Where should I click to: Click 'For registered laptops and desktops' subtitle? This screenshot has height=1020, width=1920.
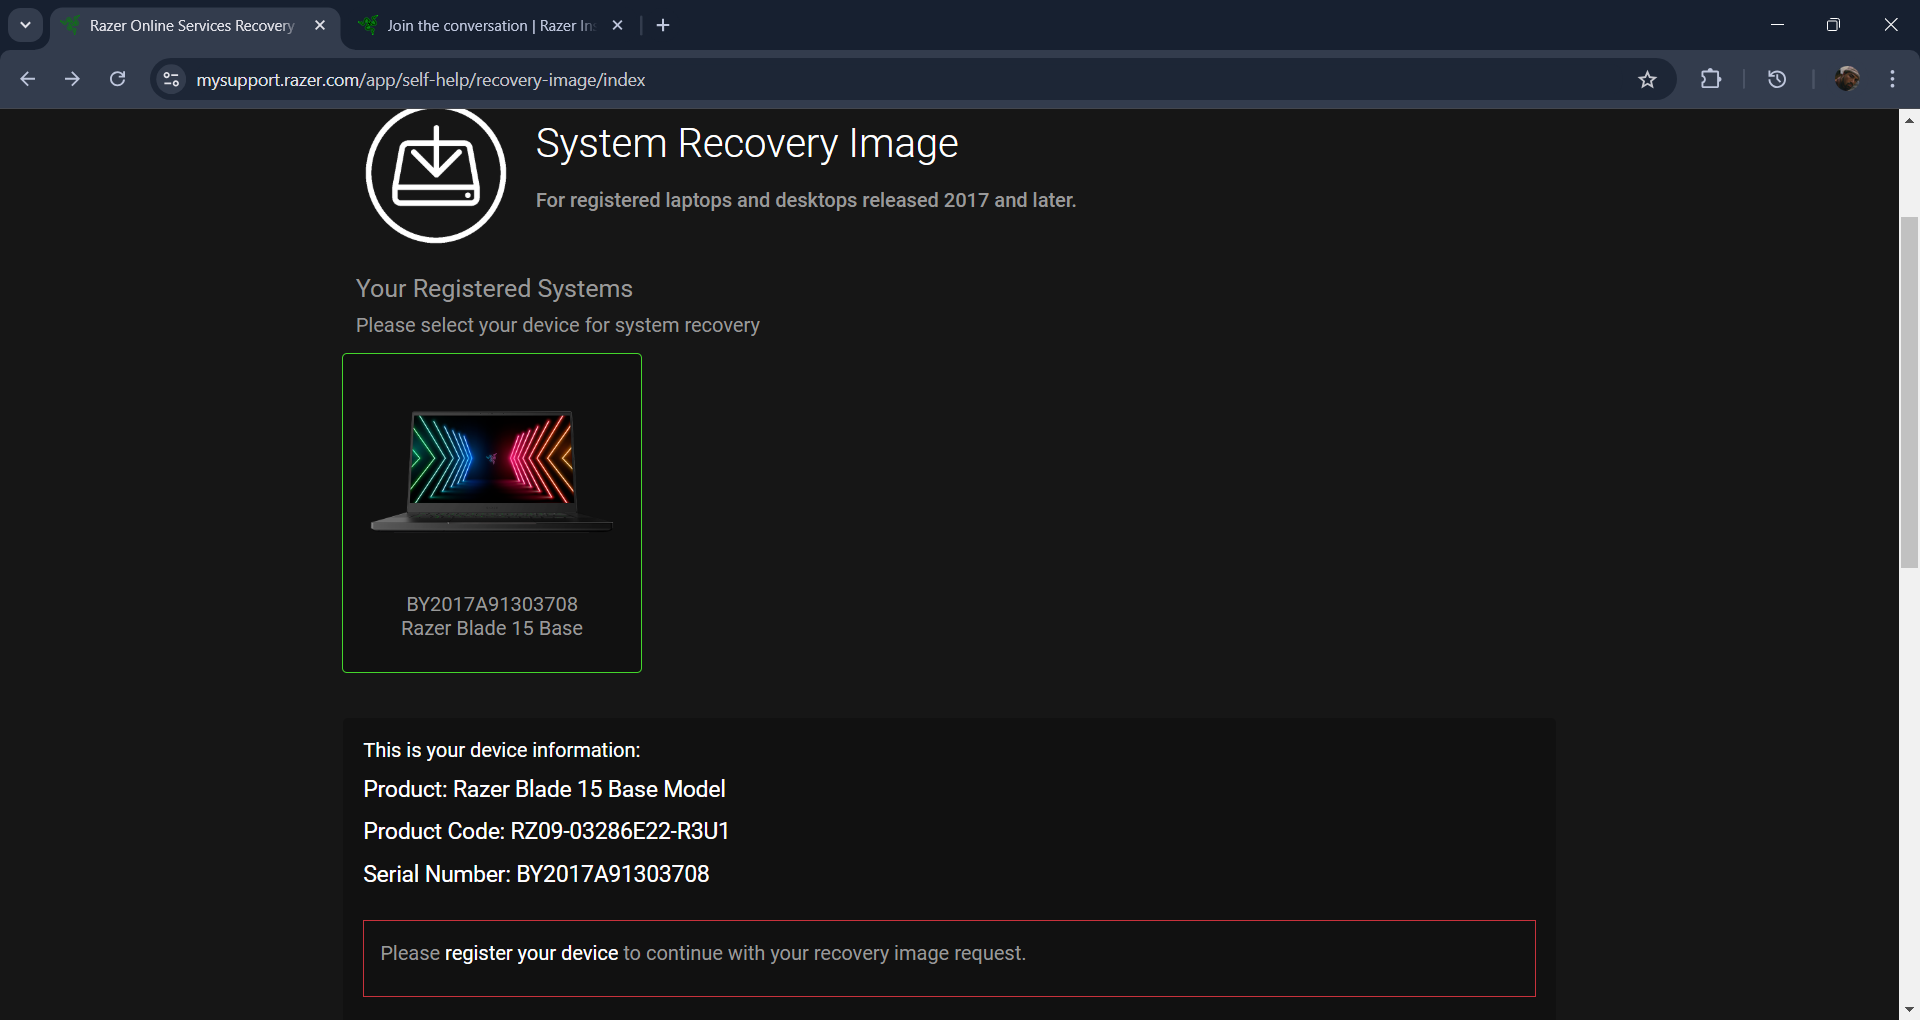pos(806,200)
